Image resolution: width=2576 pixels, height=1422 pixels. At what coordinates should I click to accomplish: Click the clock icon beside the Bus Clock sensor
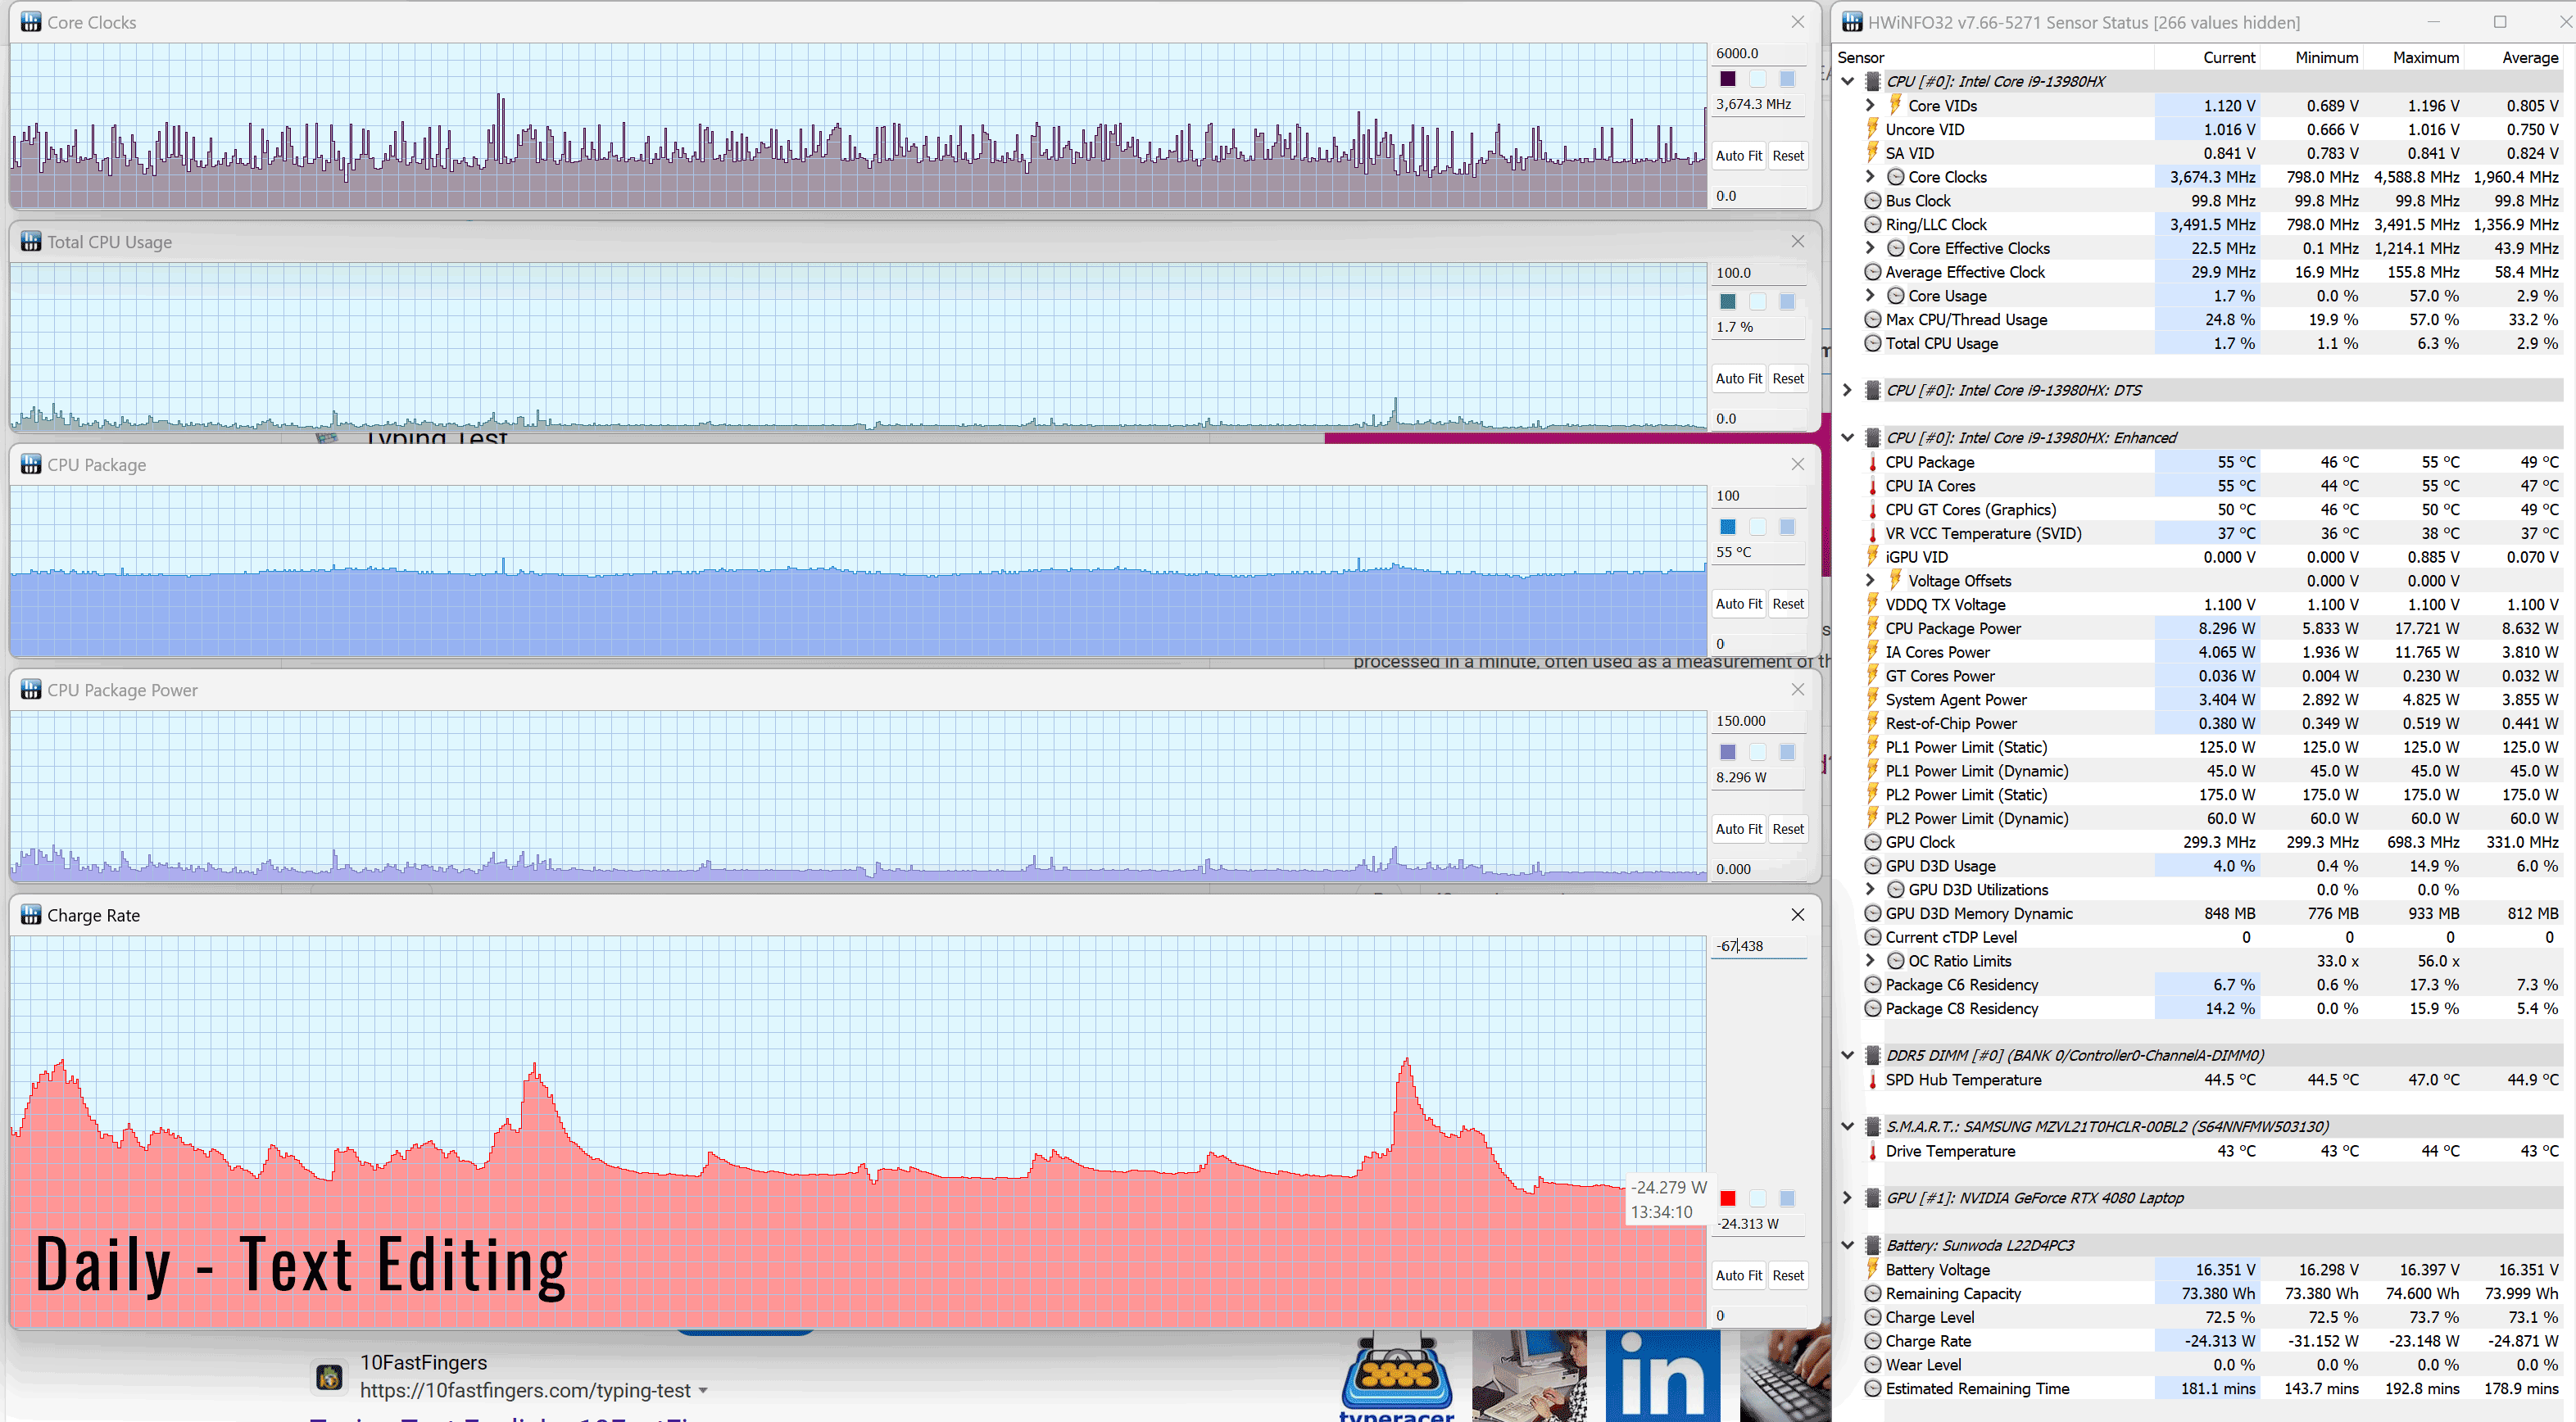tap(1872, 201)
